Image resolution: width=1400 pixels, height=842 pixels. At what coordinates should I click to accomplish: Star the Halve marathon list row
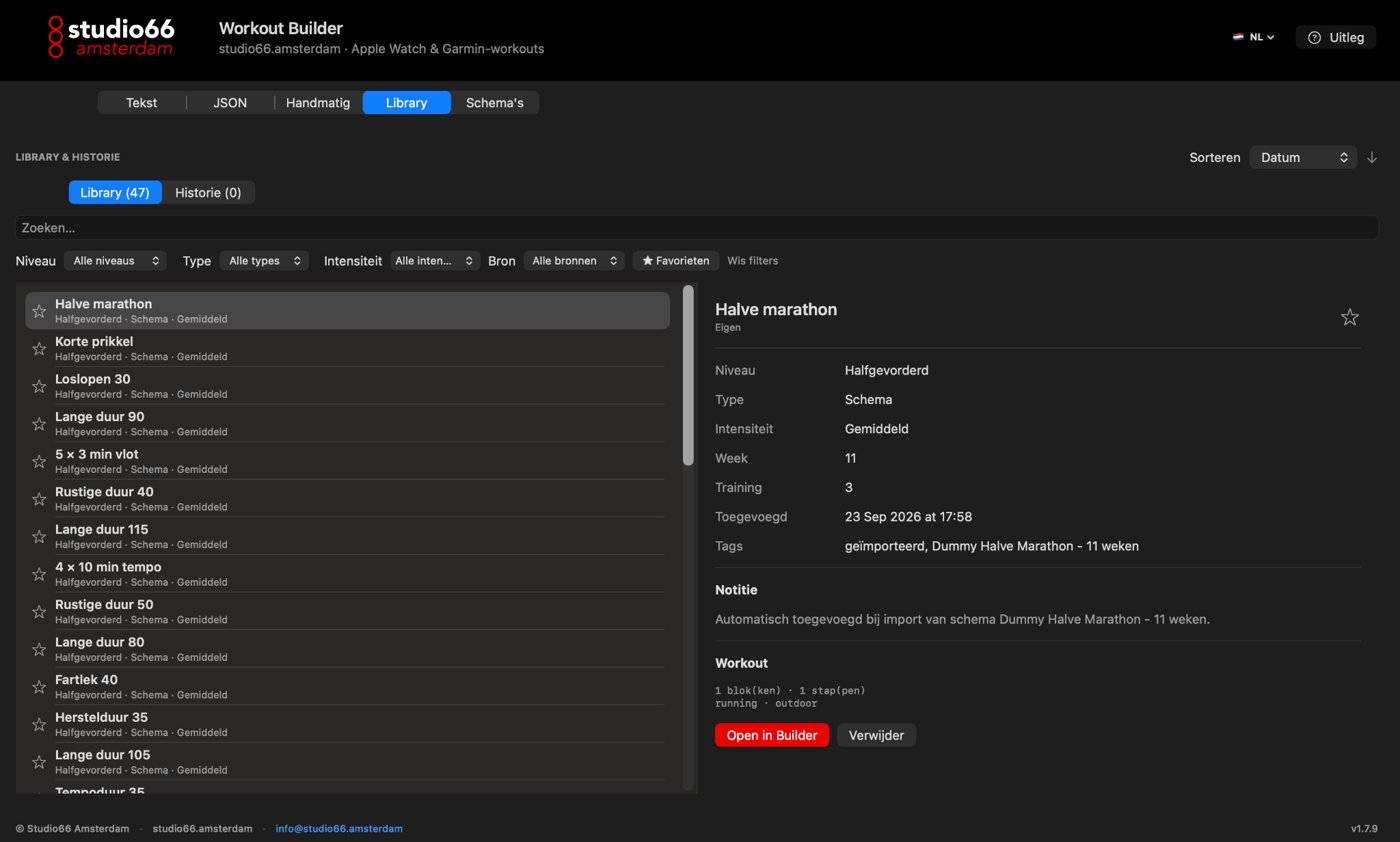39,311
